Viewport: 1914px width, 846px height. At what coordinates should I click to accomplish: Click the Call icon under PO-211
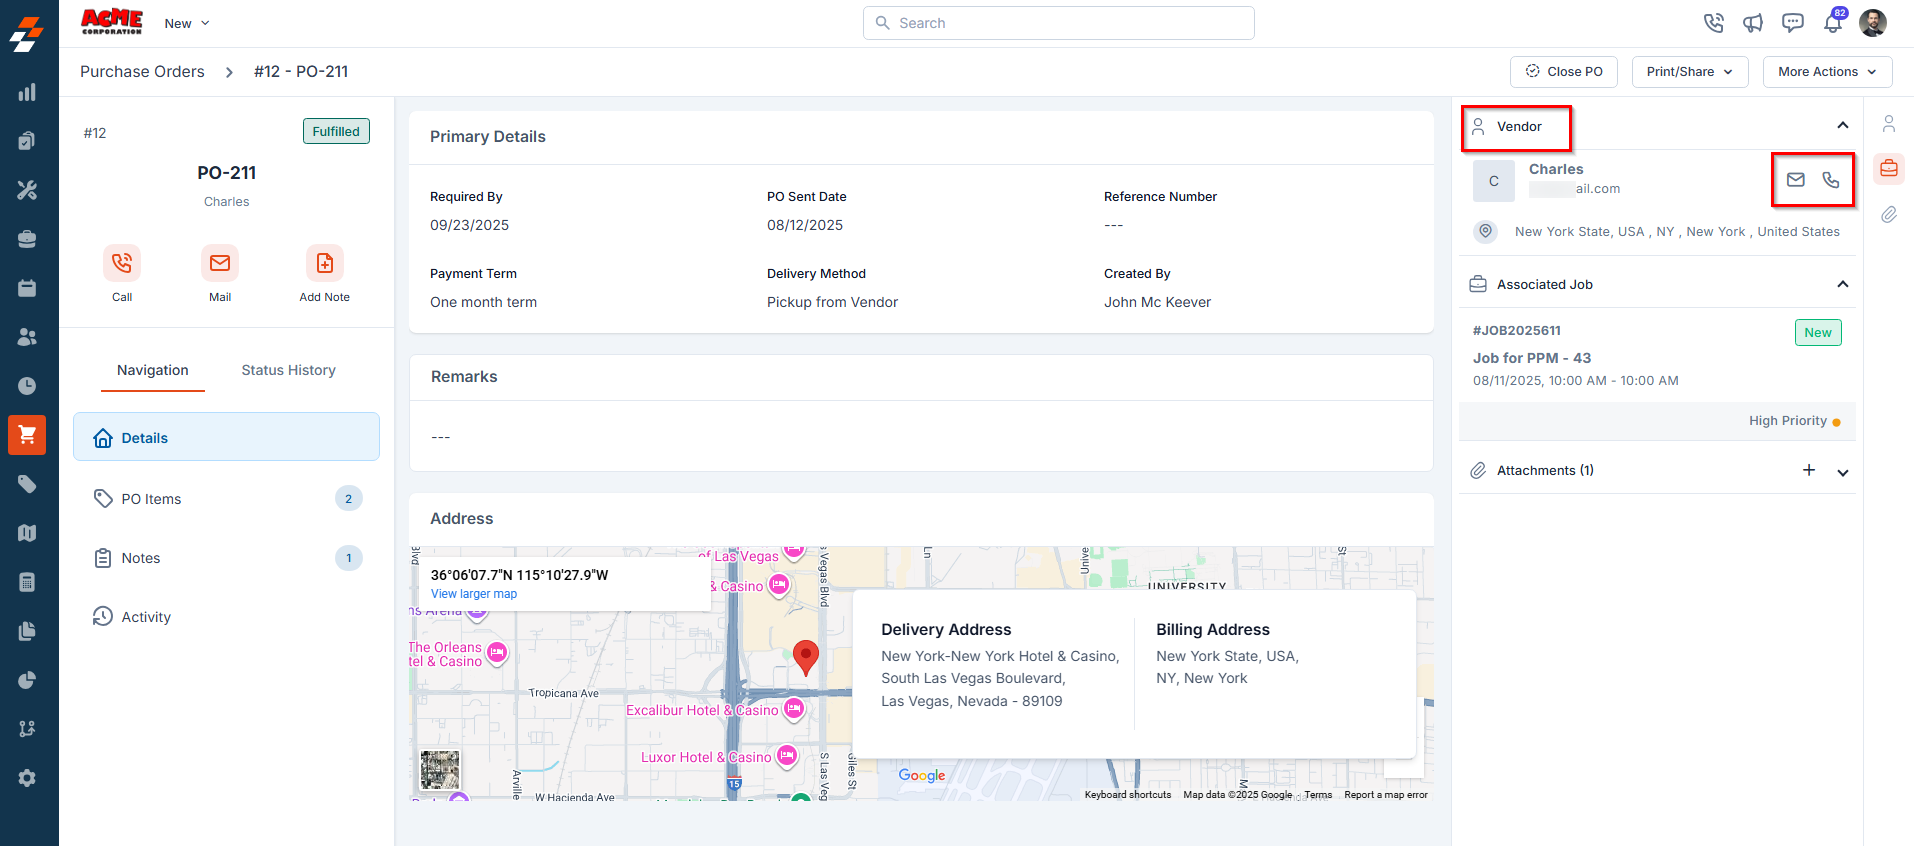(122, 263)
